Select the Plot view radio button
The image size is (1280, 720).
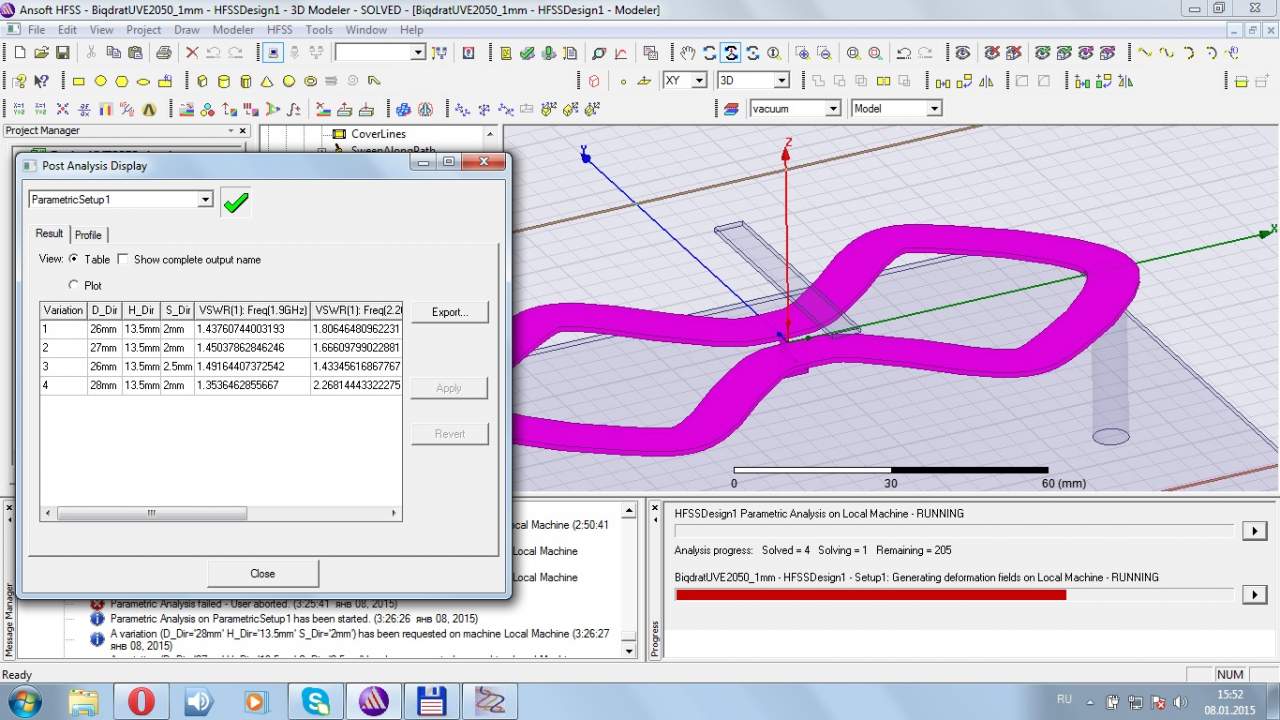pos(74,285)
